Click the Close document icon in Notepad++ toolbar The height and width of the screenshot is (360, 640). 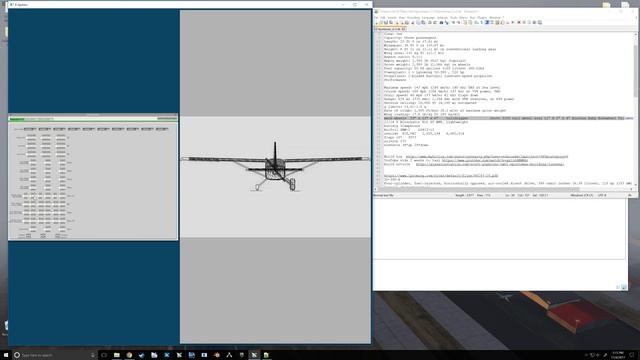coord(397,22)
